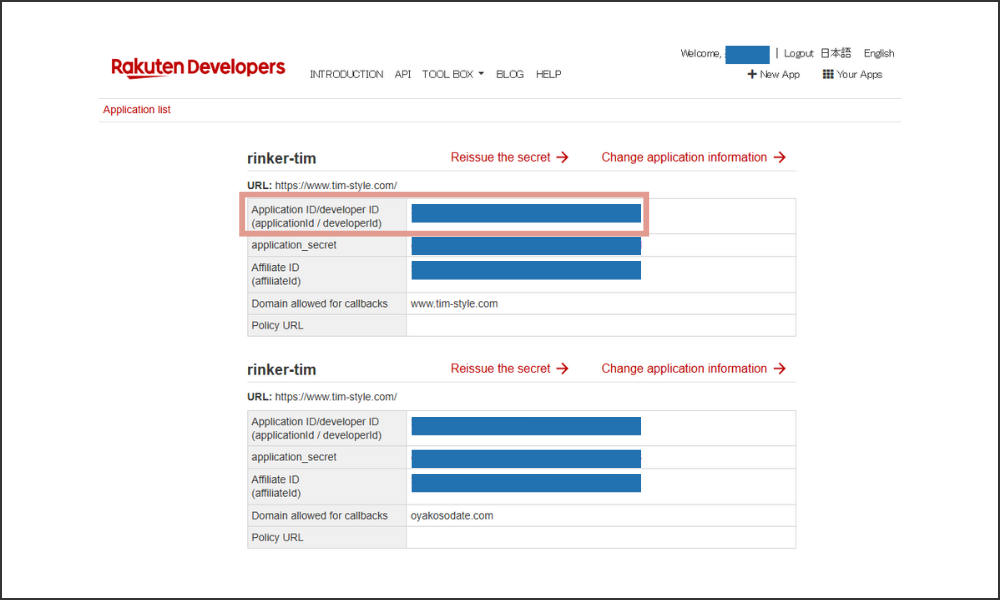Reissue the secret for second rinker-tim app
This screenshot has width=1000, height=600.
tap(509, 369)
